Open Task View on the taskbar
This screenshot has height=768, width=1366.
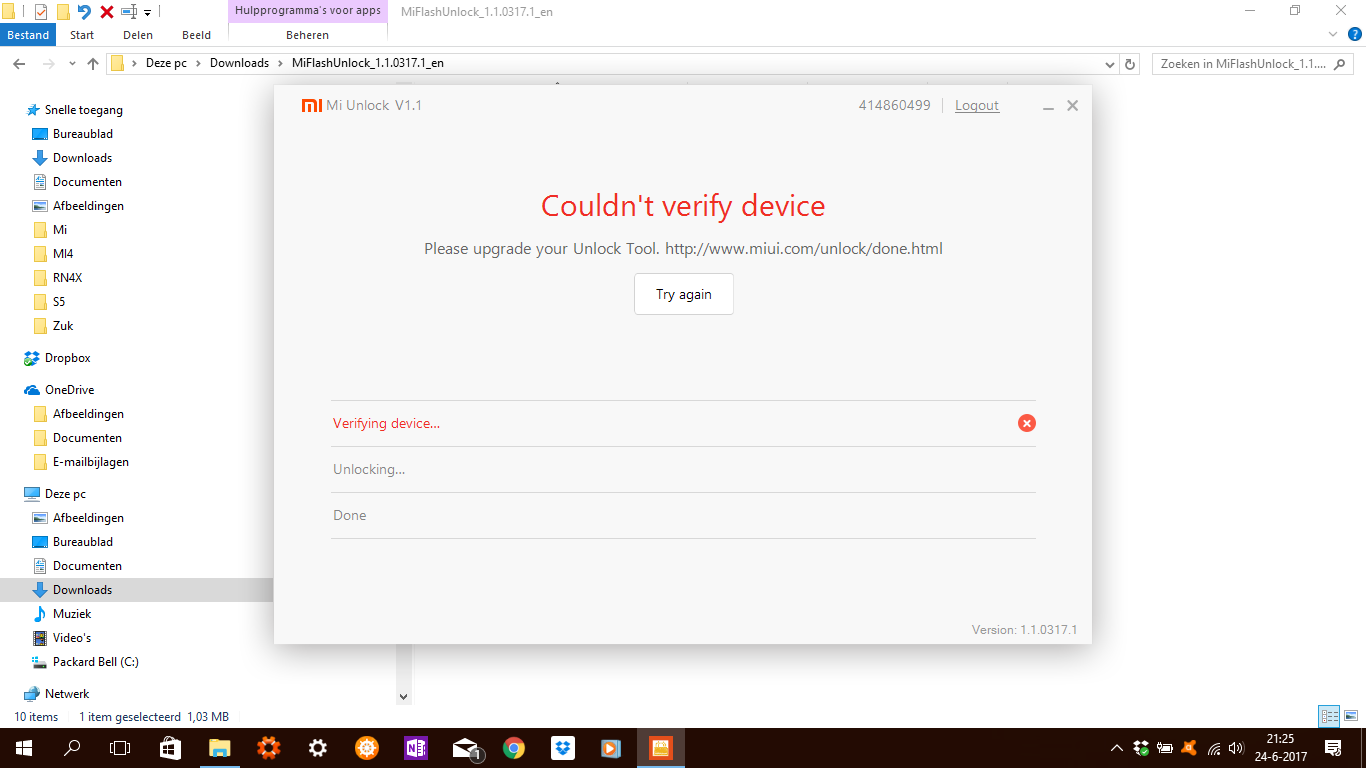(x=120, y=748)
